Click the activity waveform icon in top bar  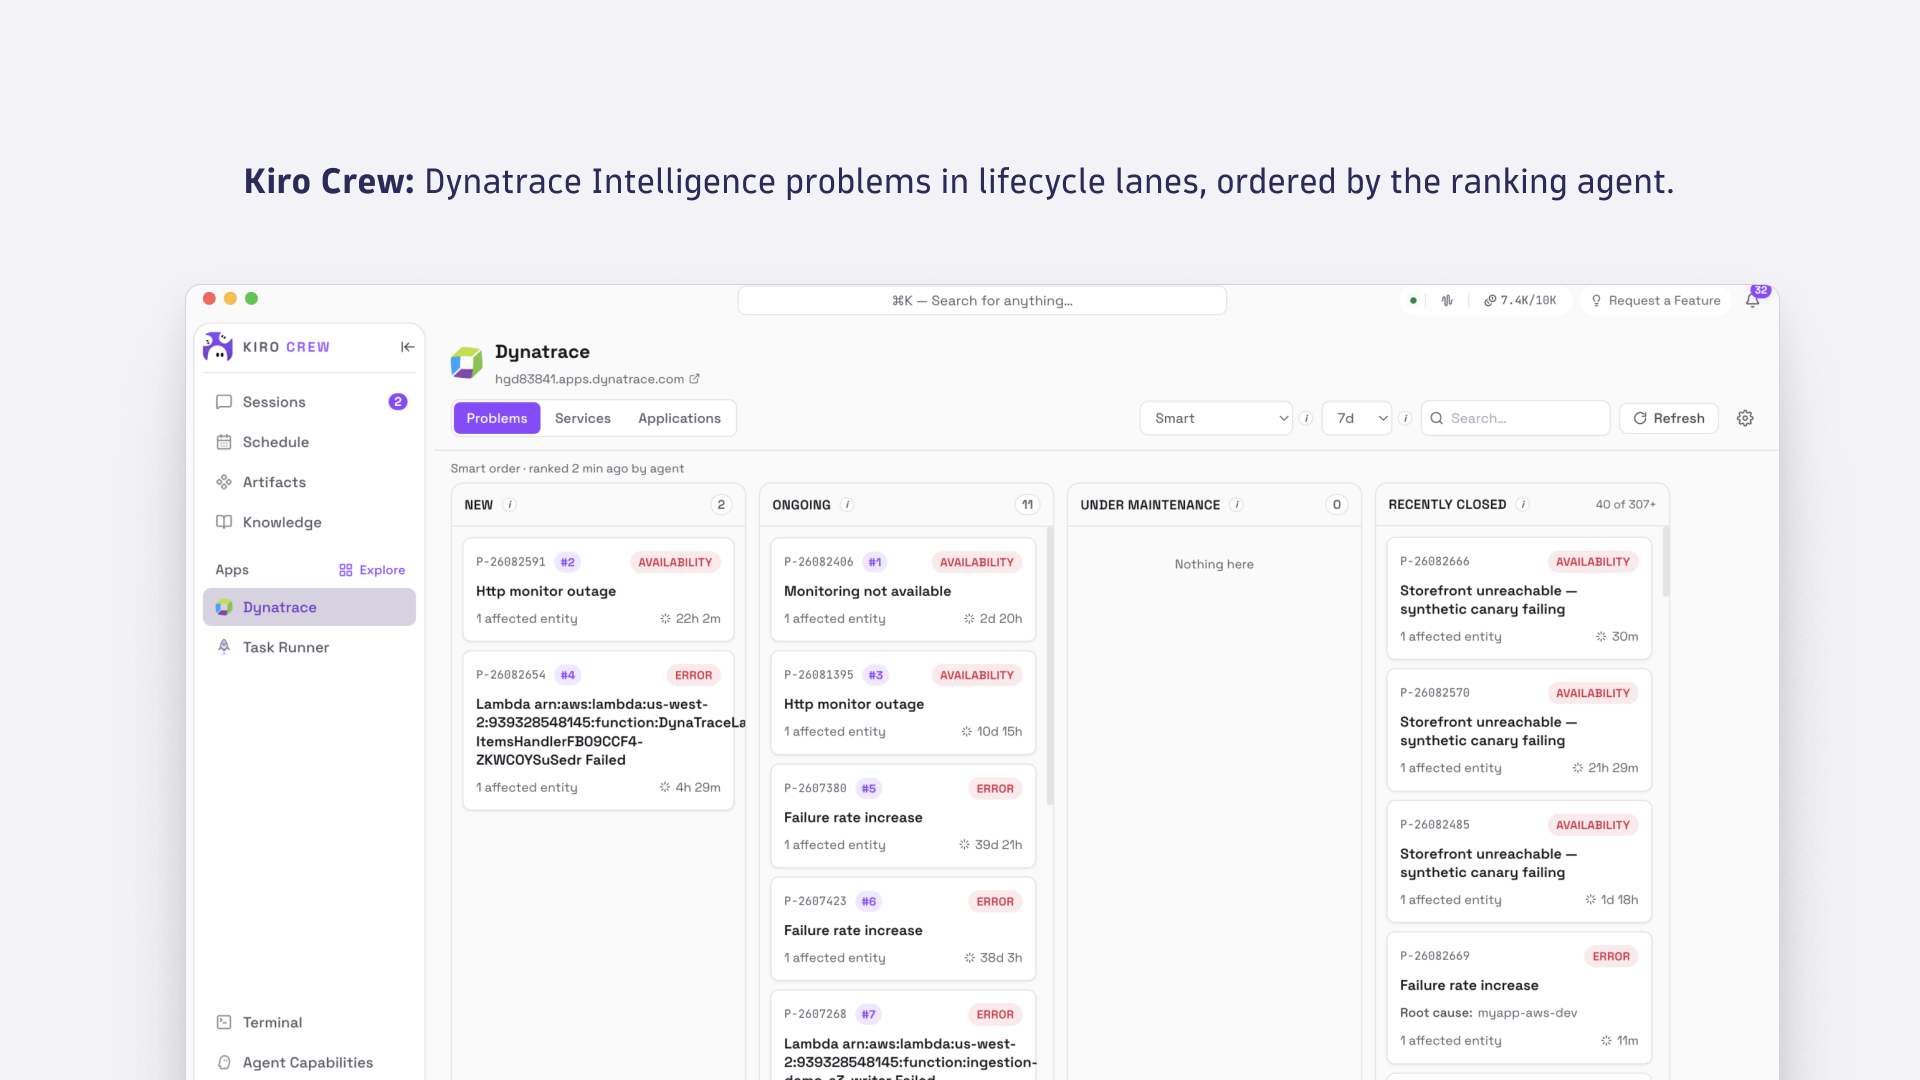click(1447, 300)
